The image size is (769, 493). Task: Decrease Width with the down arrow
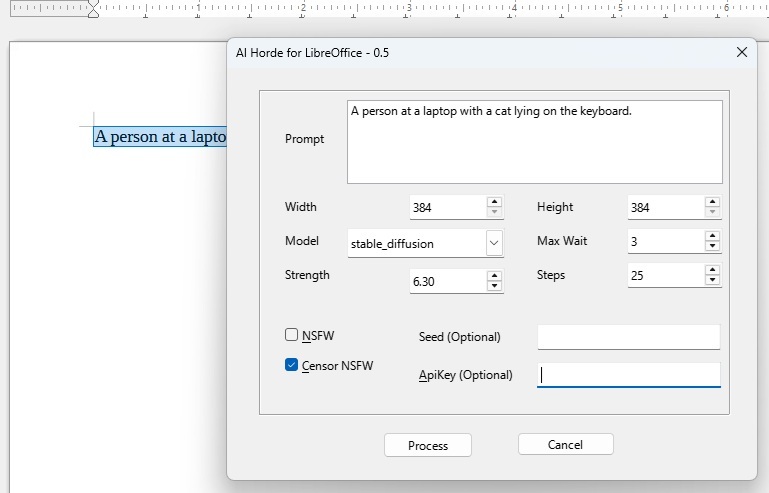(x=494, y=212)
